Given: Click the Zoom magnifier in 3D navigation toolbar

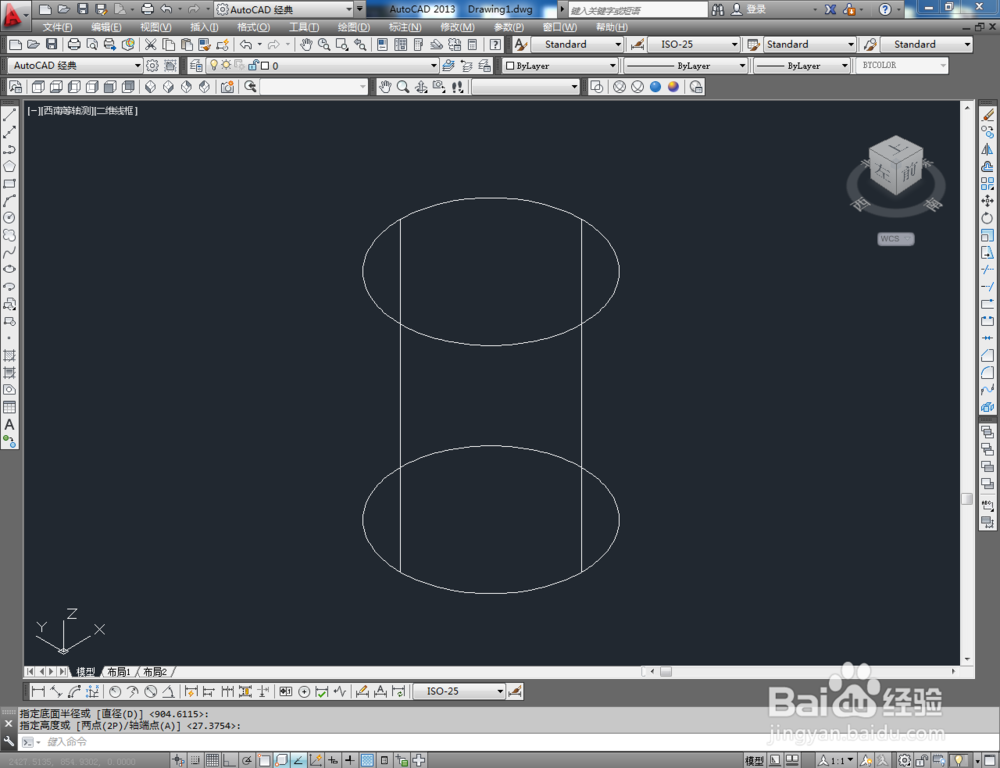Looking at the screenshot, I should tap(403, 87).
